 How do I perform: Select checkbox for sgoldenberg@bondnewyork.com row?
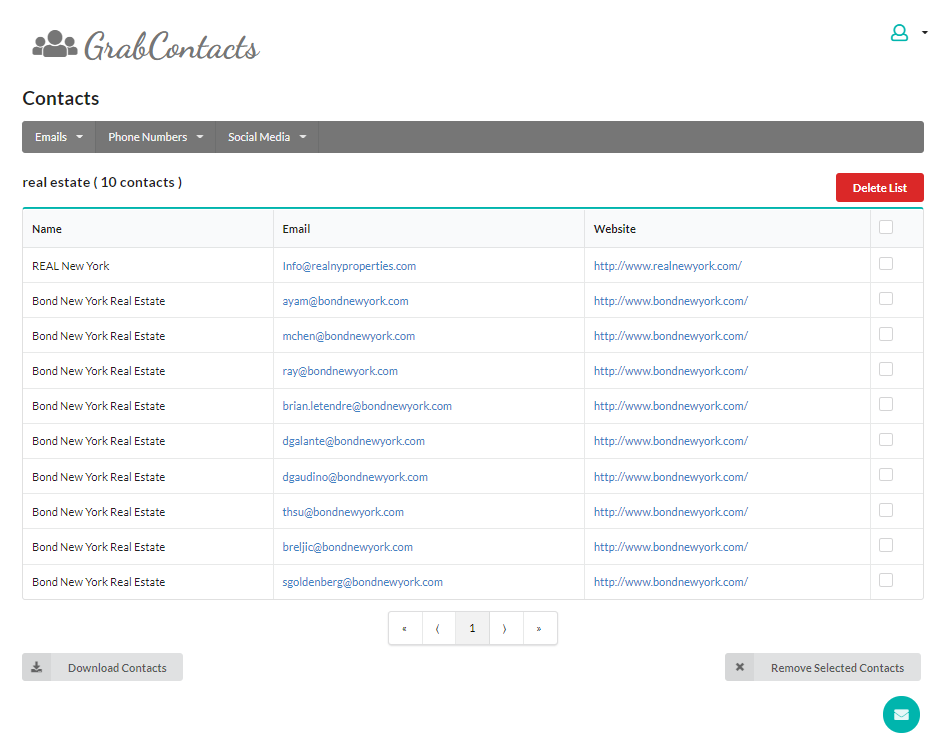click(886, 580)
